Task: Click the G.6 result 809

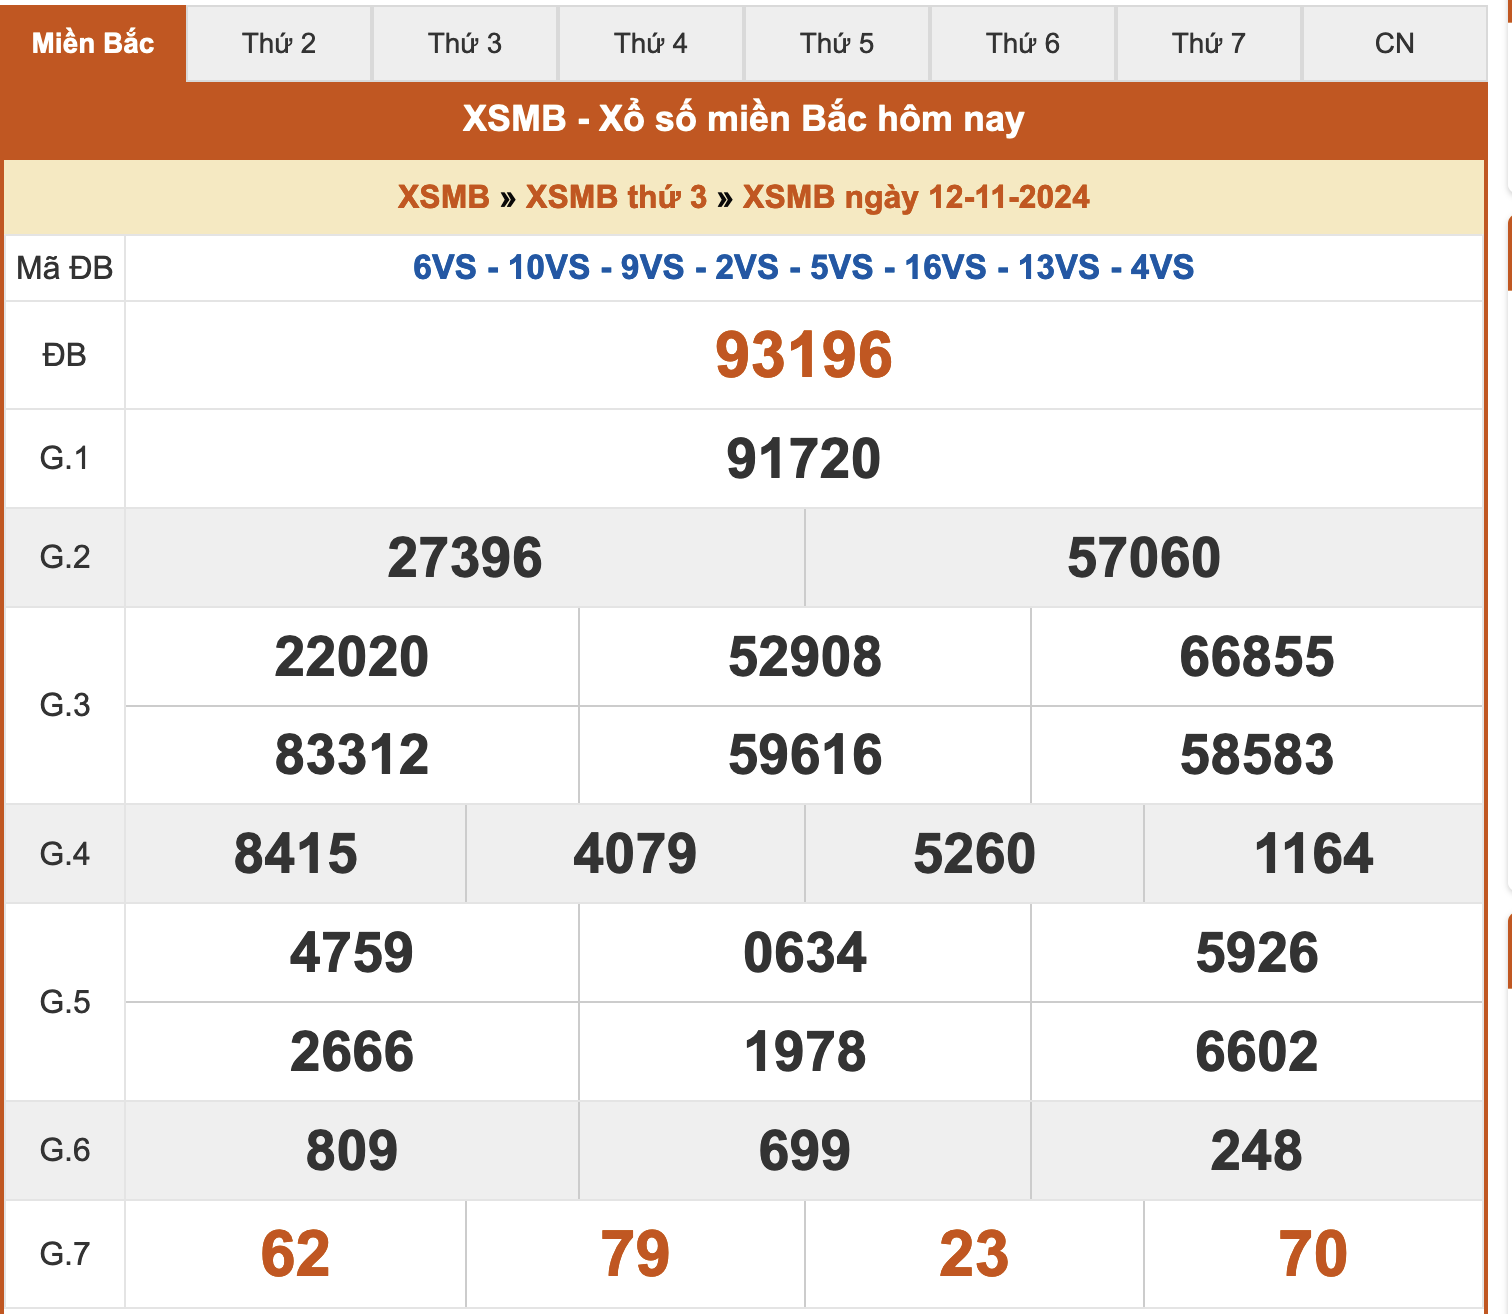Action: pos(352,1151)
